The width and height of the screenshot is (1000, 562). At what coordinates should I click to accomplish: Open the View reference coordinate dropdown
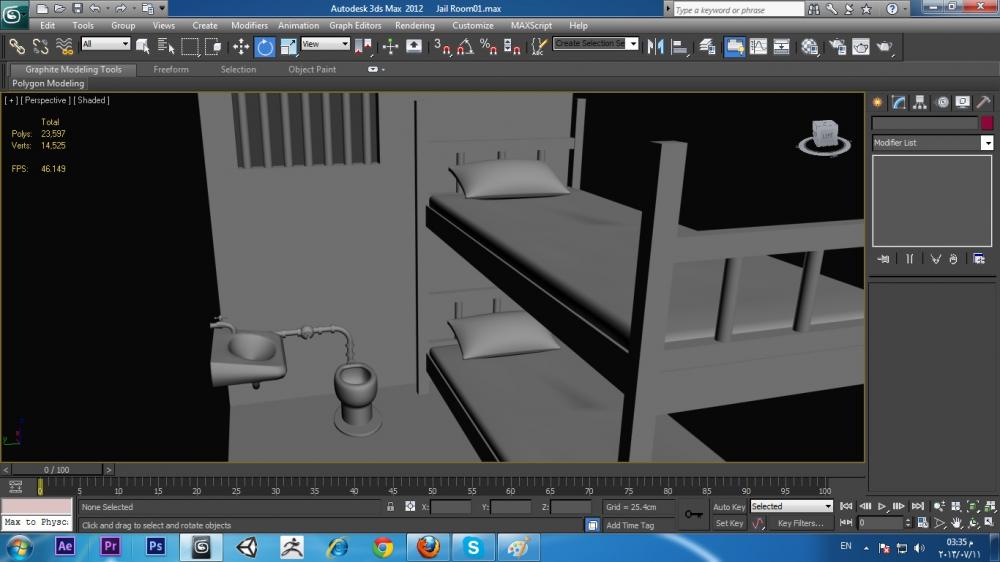click(325, 44)
